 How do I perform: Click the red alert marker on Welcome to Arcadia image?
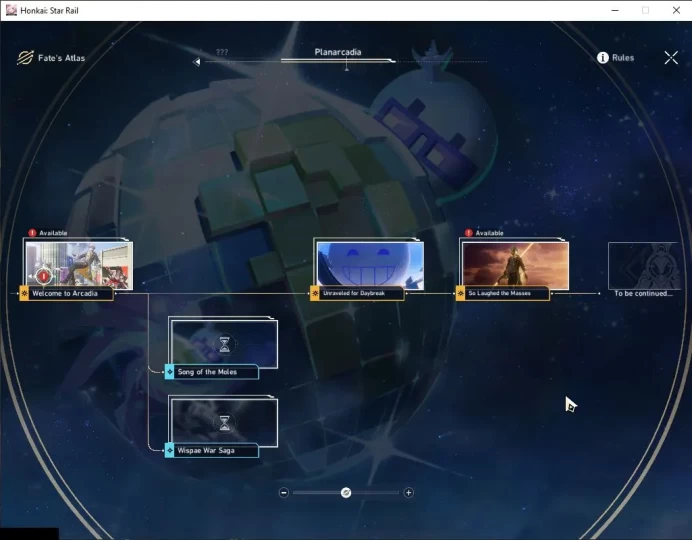point(43,276)
